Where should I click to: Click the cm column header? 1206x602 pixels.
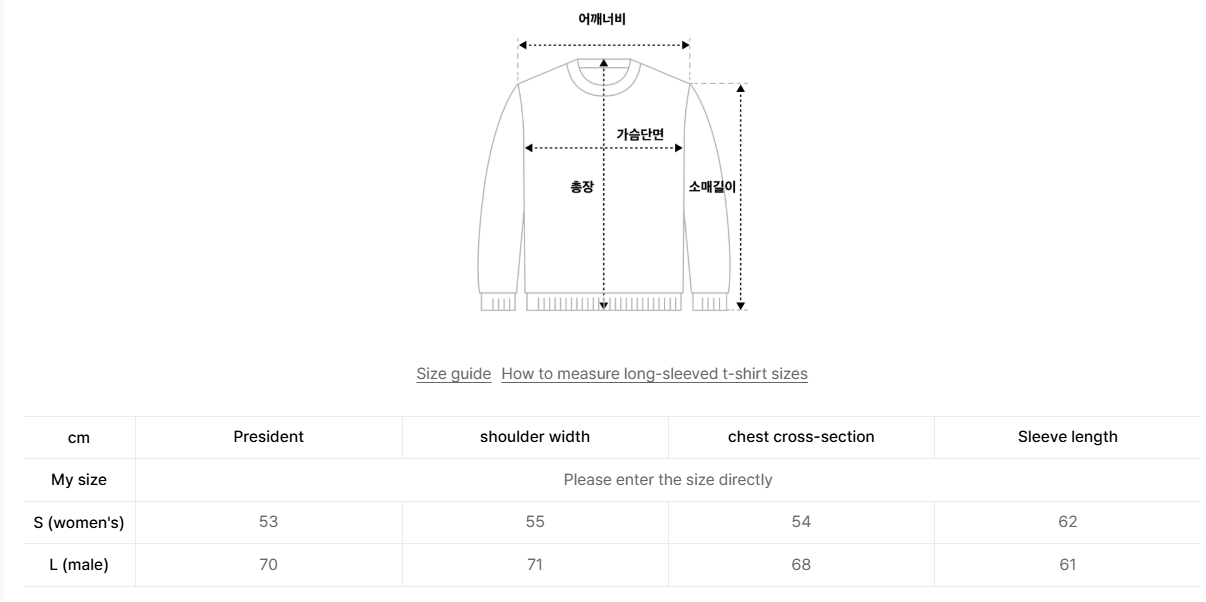pos(78,436)
